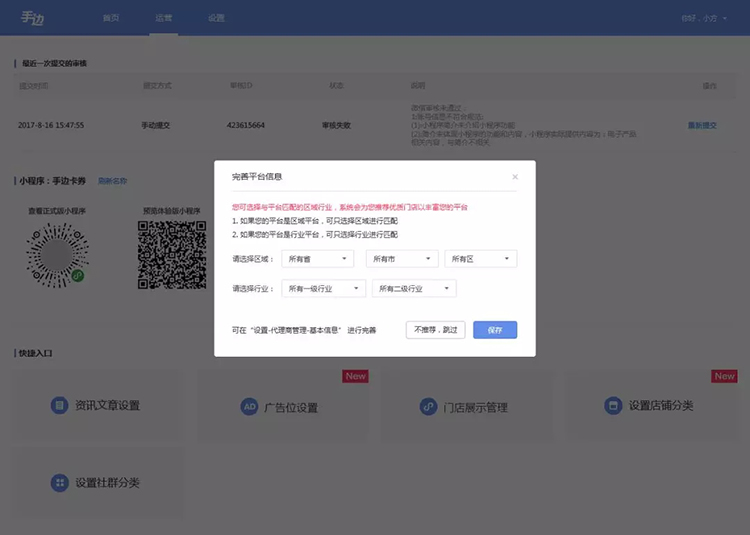
Task: Click the 资讯文章设置 icon
Action: click(x=59, y=405)
